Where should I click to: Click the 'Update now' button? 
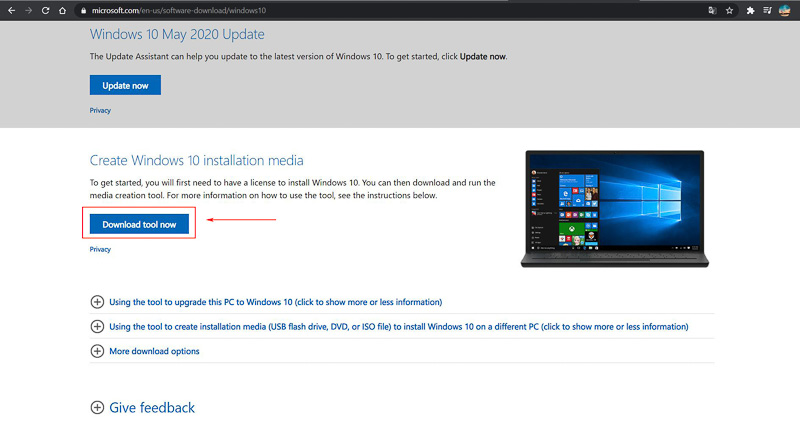click(x=125, y=85)
